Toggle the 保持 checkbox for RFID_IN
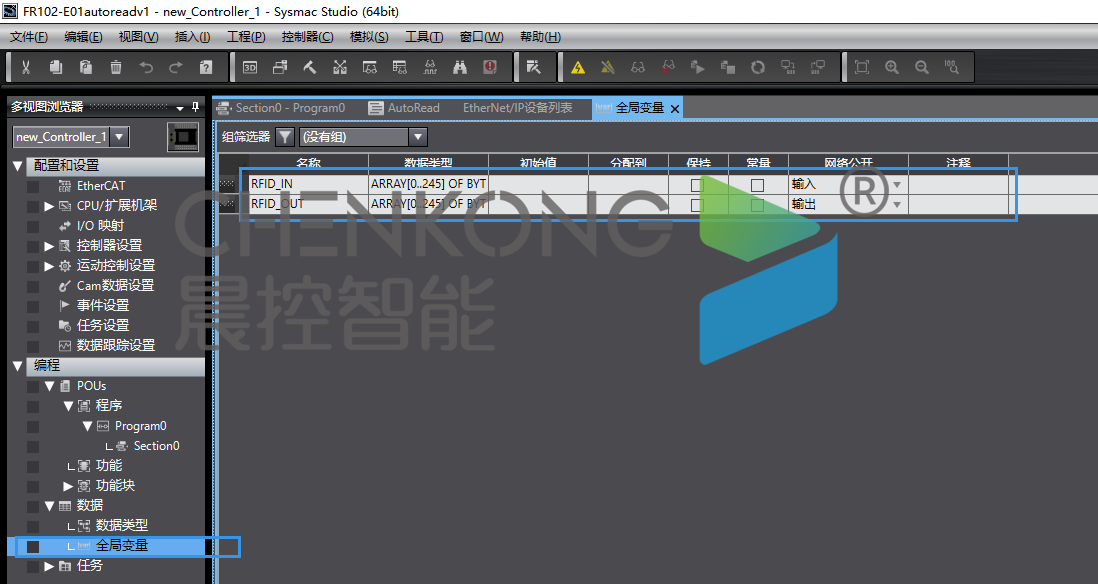The width and height of the screenshot is (1098, 584). click(x=697, y=185)
